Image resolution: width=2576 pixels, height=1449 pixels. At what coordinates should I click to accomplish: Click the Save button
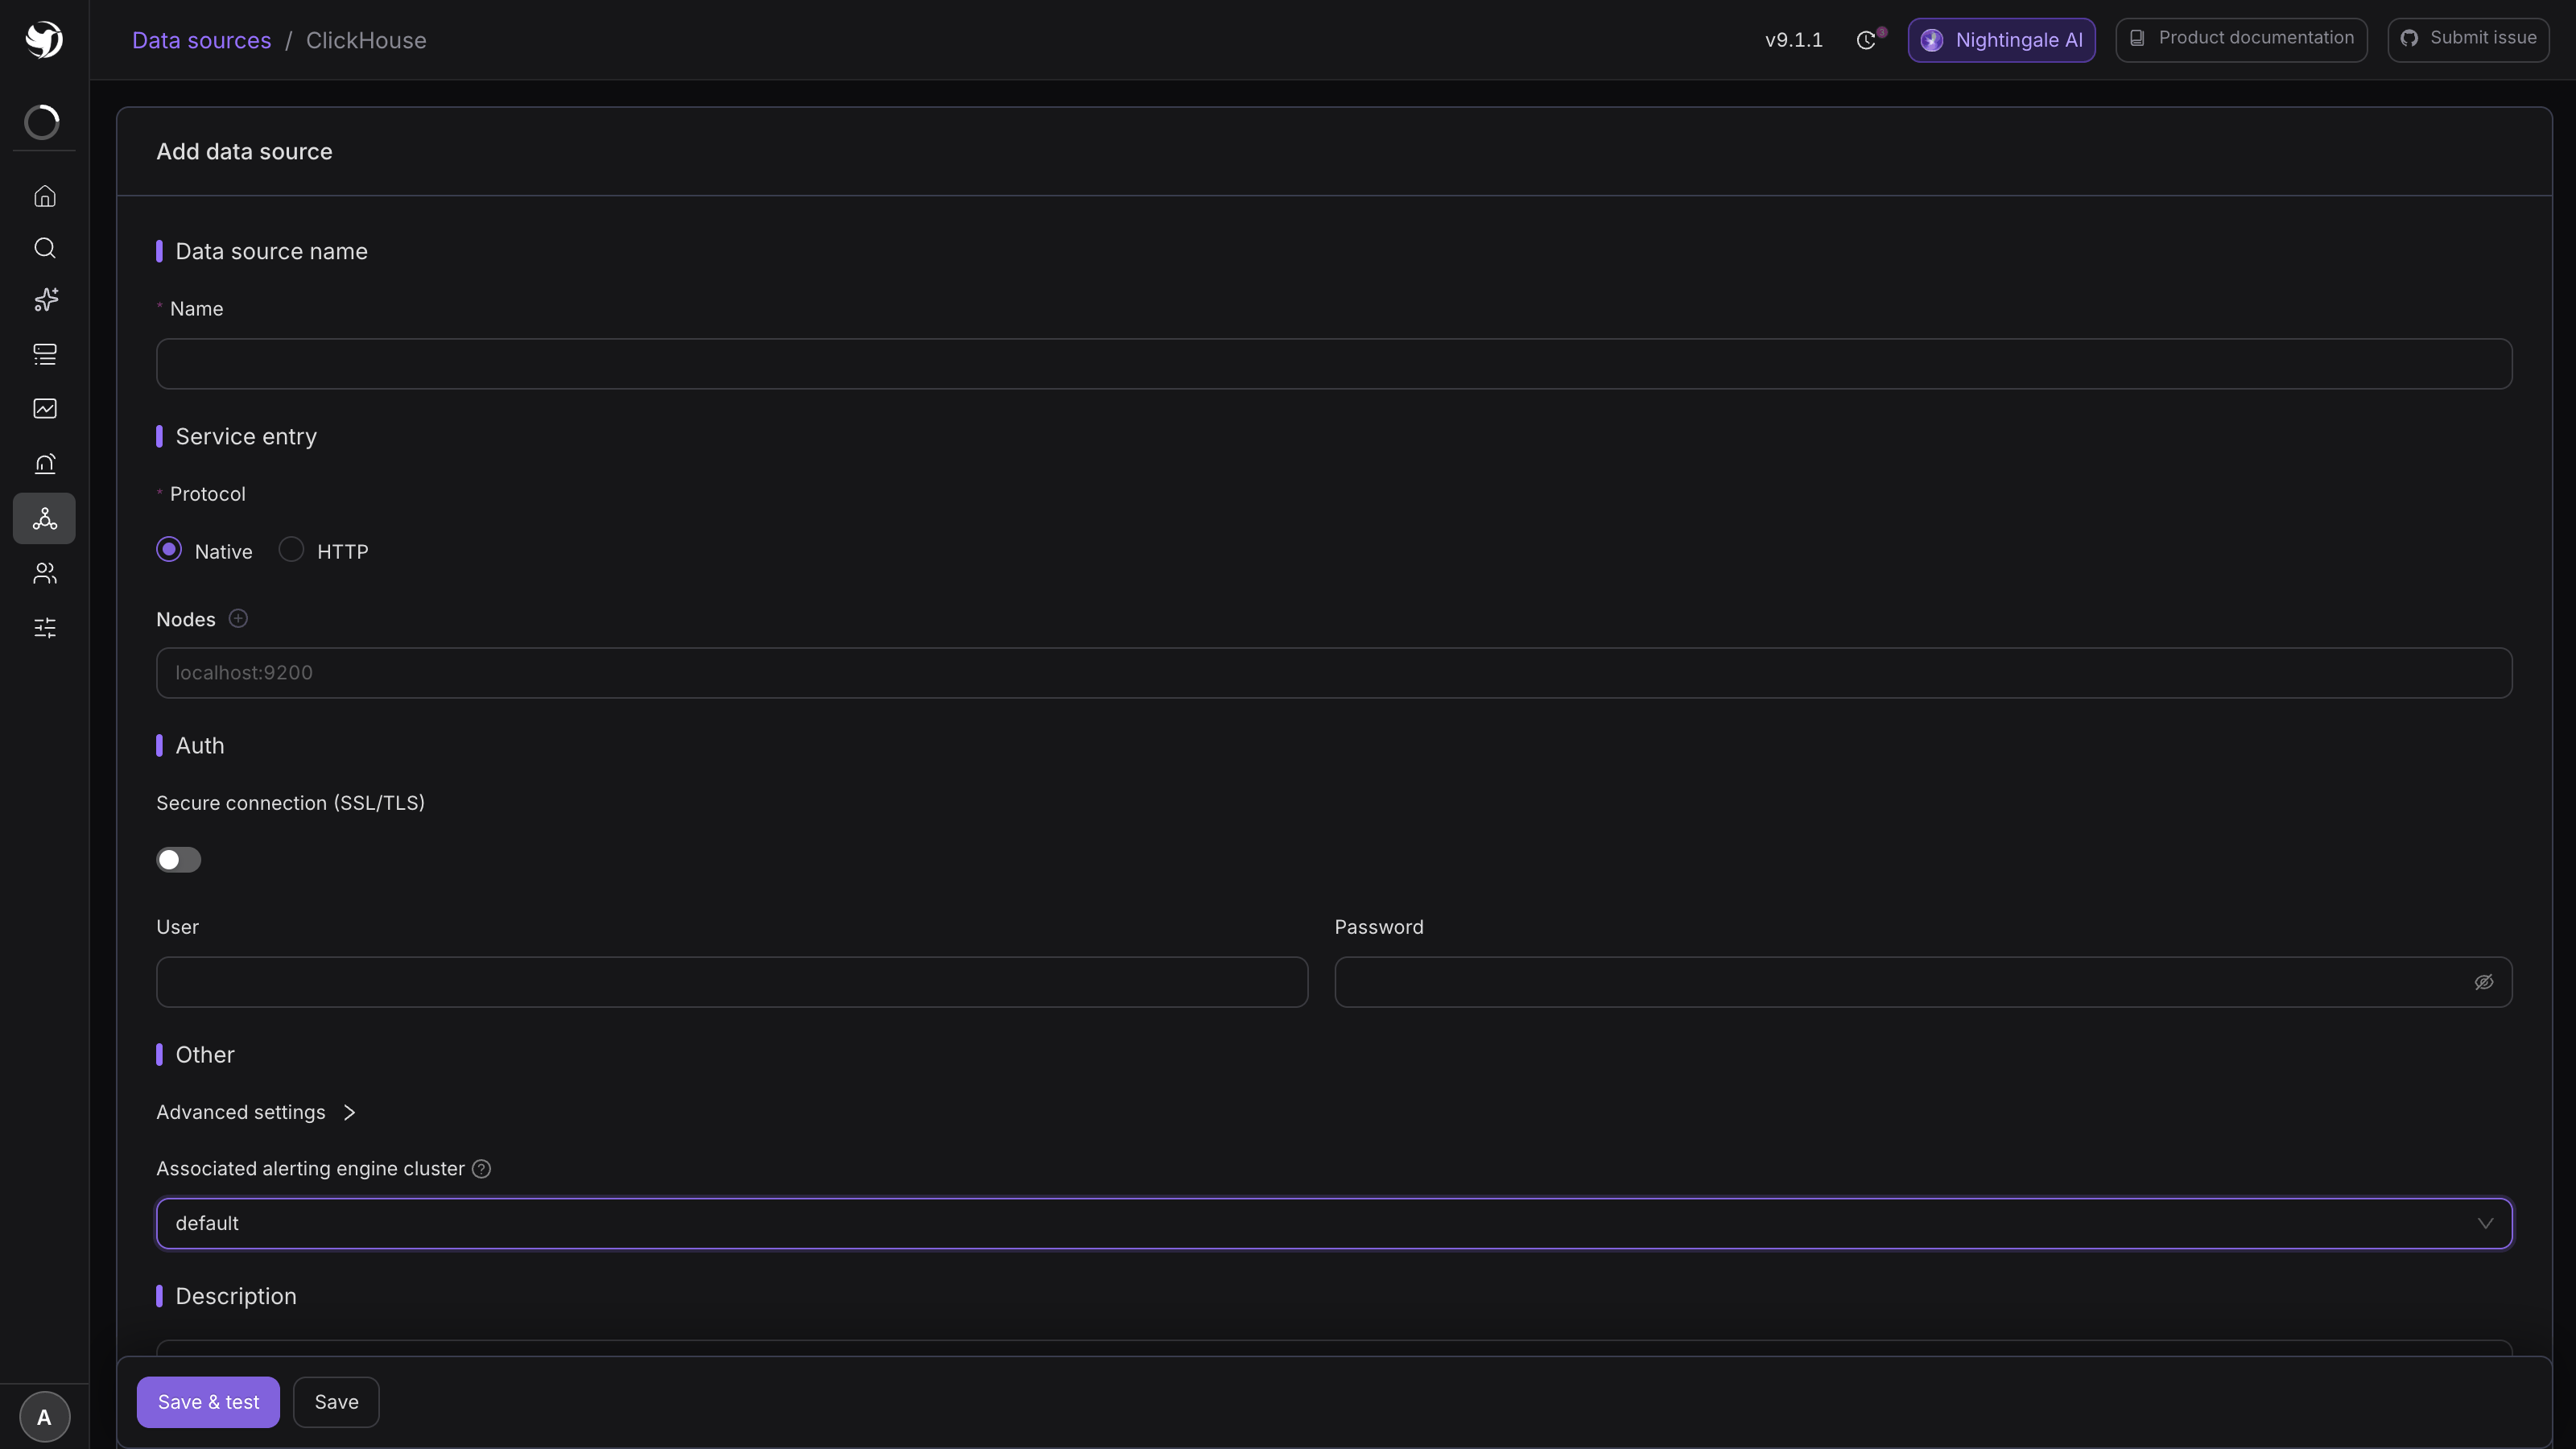point(336,1402)
